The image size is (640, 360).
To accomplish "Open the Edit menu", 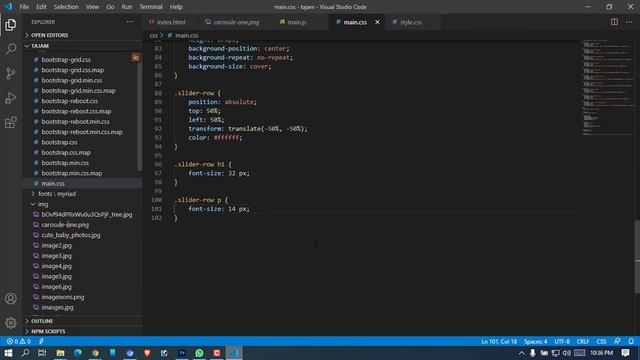I will (41, 7).
